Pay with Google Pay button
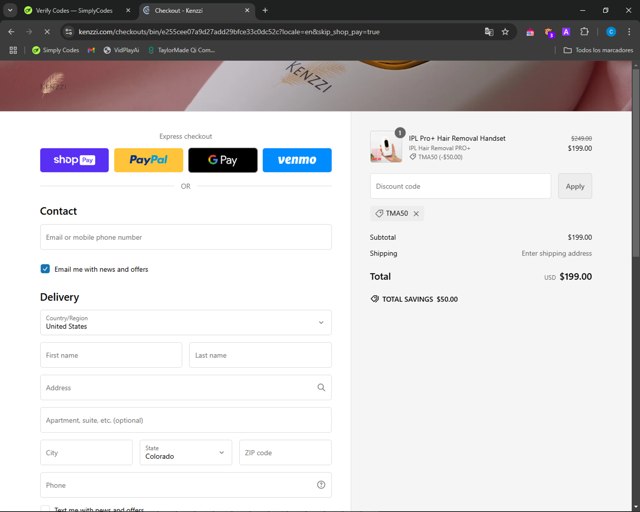The image size is (640, 512). tap(223, 160)
